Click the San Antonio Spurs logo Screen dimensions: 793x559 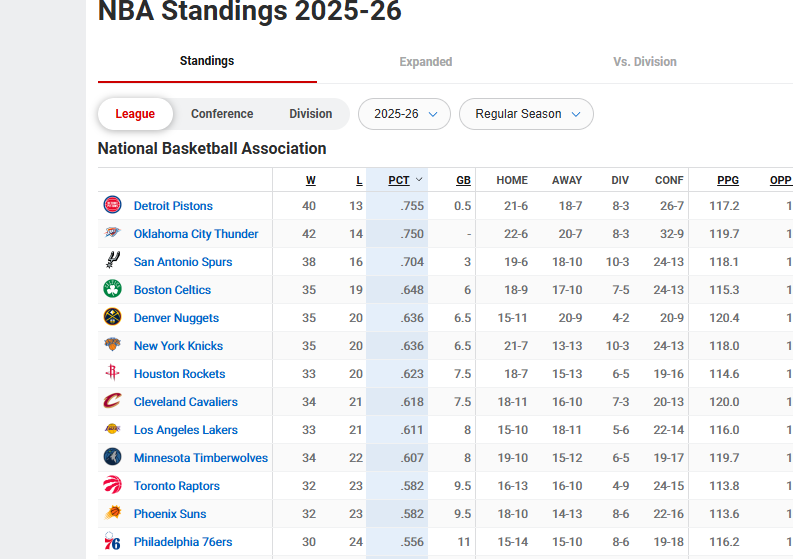112,262
